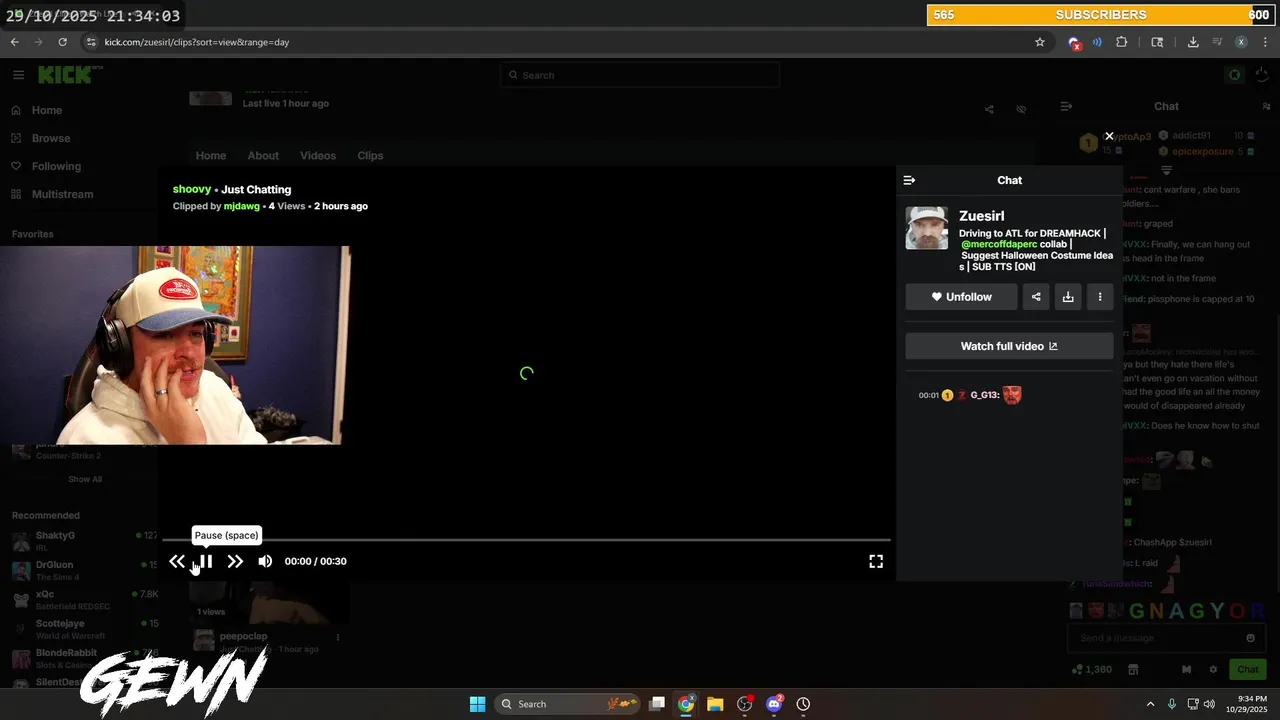Open browser downloads icon

click(1193, 42)
